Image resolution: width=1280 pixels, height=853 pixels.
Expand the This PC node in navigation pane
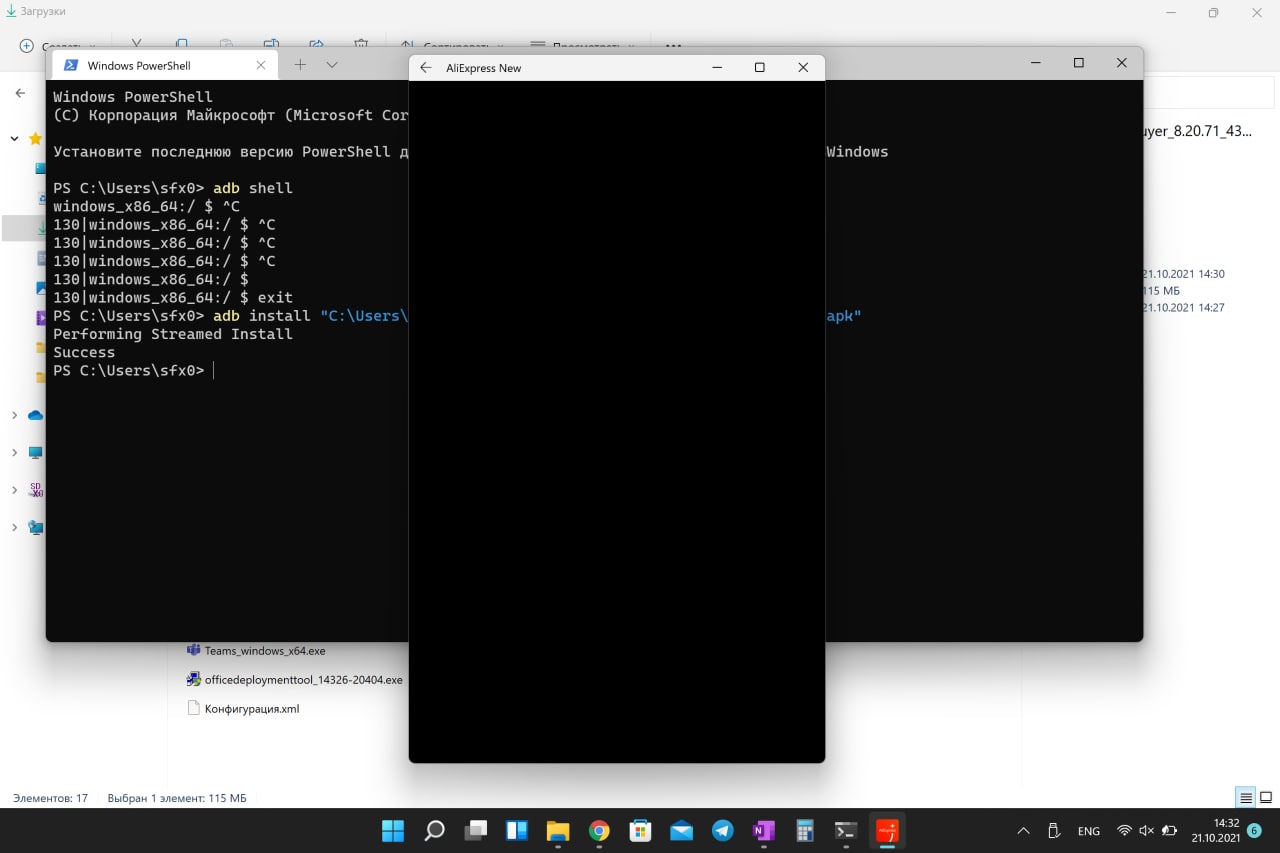14,453
